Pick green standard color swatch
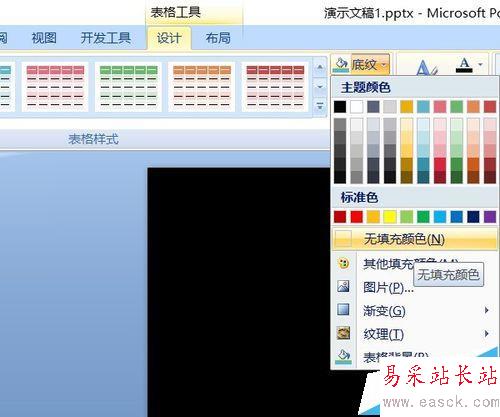 tap(423, 217)
